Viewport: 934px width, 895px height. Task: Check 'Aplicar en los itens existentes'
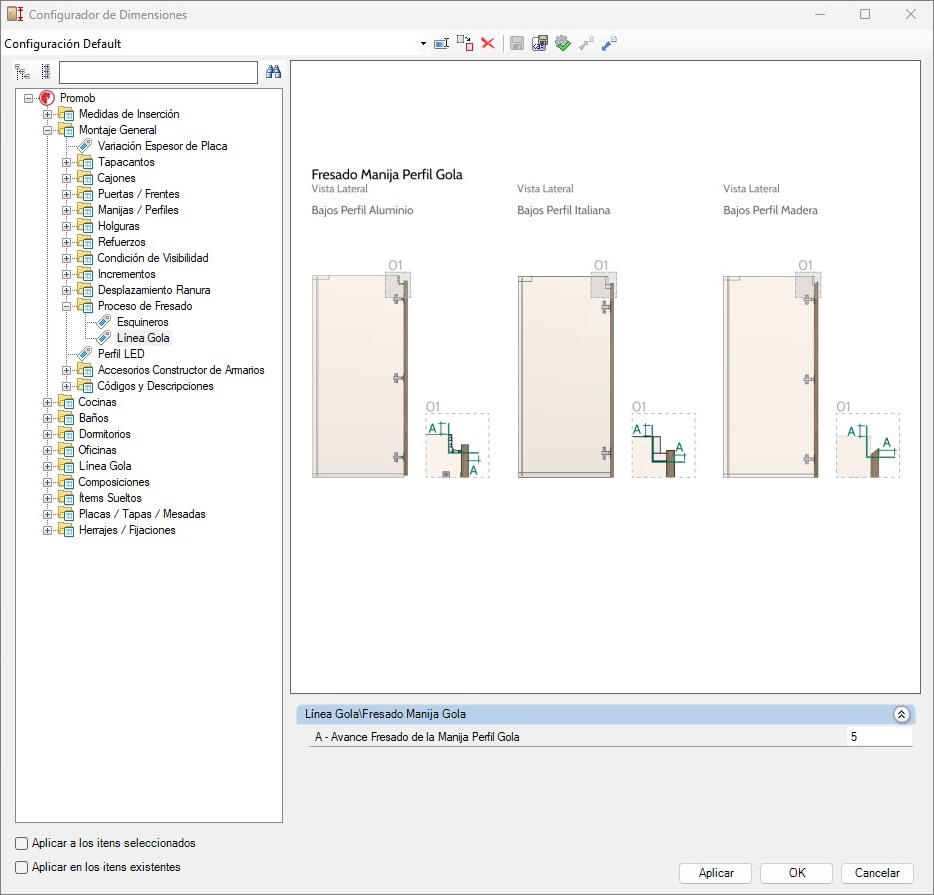pos(22,867)
